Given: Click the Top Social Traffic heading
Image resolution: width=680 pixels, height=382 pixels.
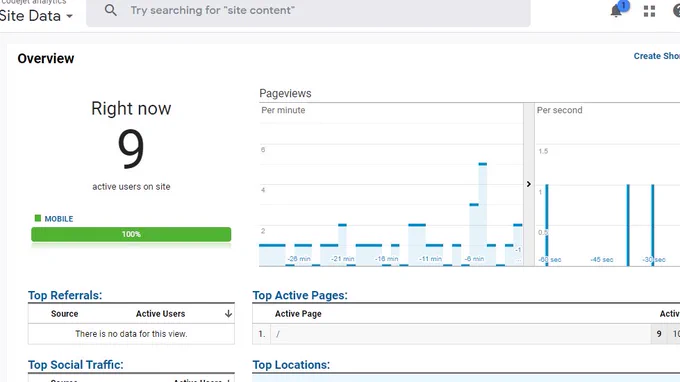Looking at the screenshot, I should tap(76, 365).
